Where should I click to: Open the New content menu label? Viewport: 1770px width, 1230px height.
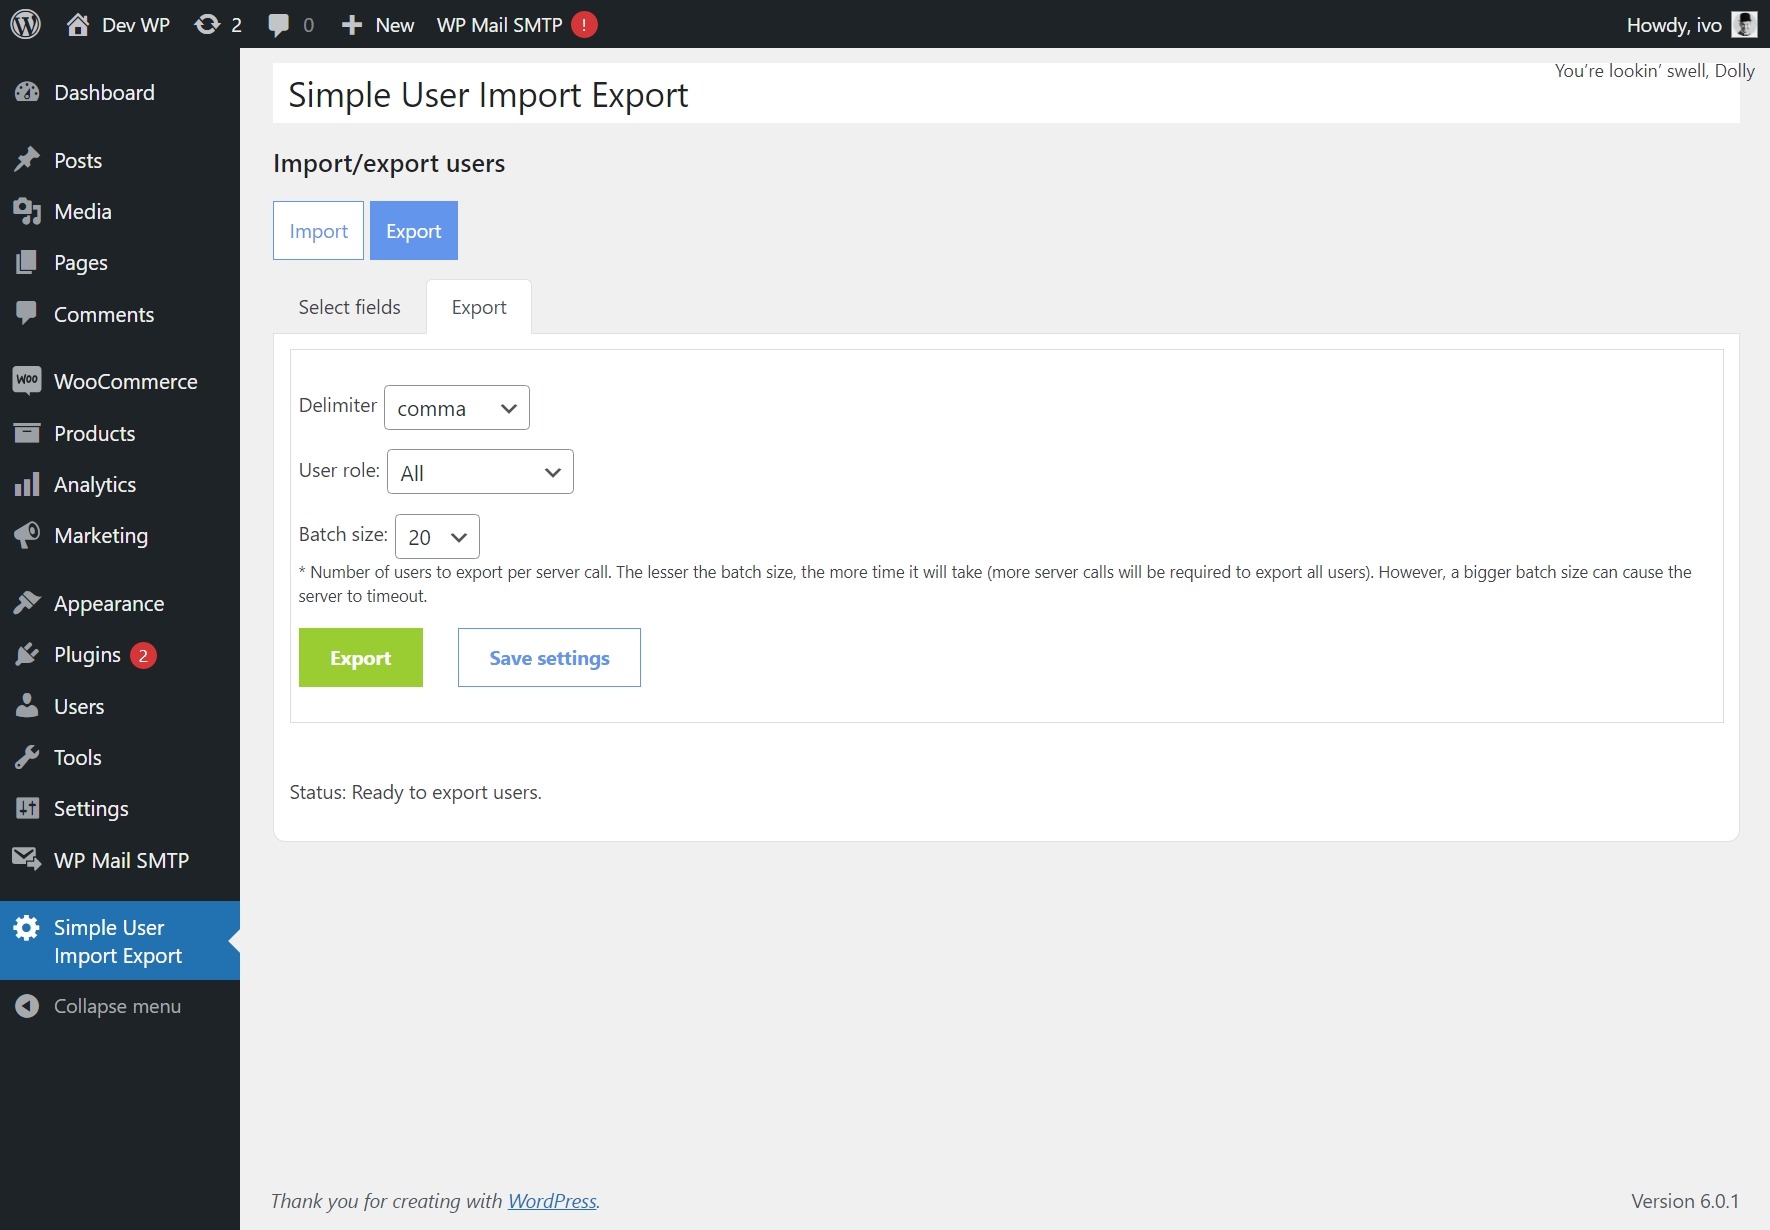(x=395, y=25)
